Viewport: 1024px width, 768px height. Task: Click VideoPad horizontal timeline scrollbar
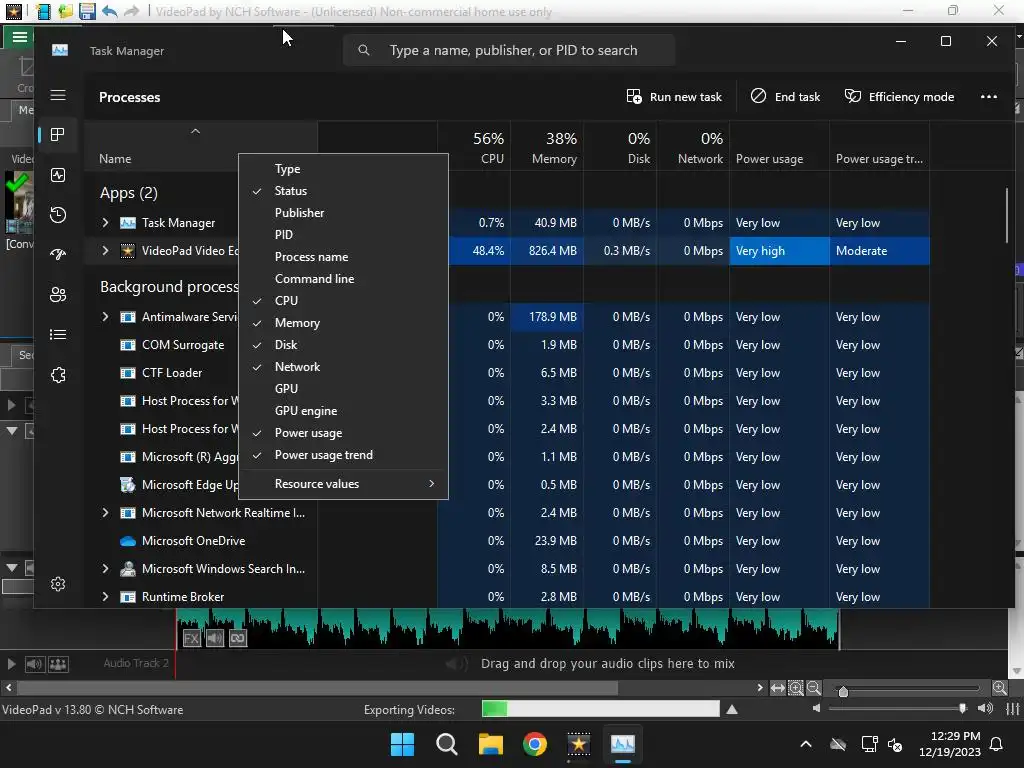tap(318, 688)
